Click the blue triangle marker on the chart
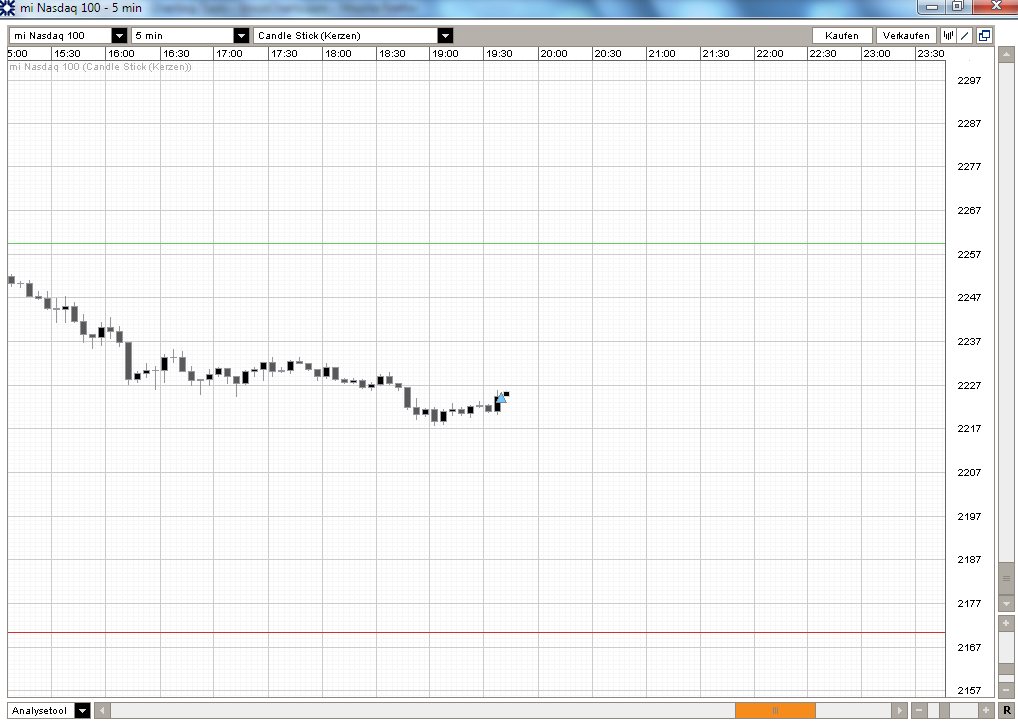The width and height of the screenshot is (1018, 724). (x=501, y=397)
